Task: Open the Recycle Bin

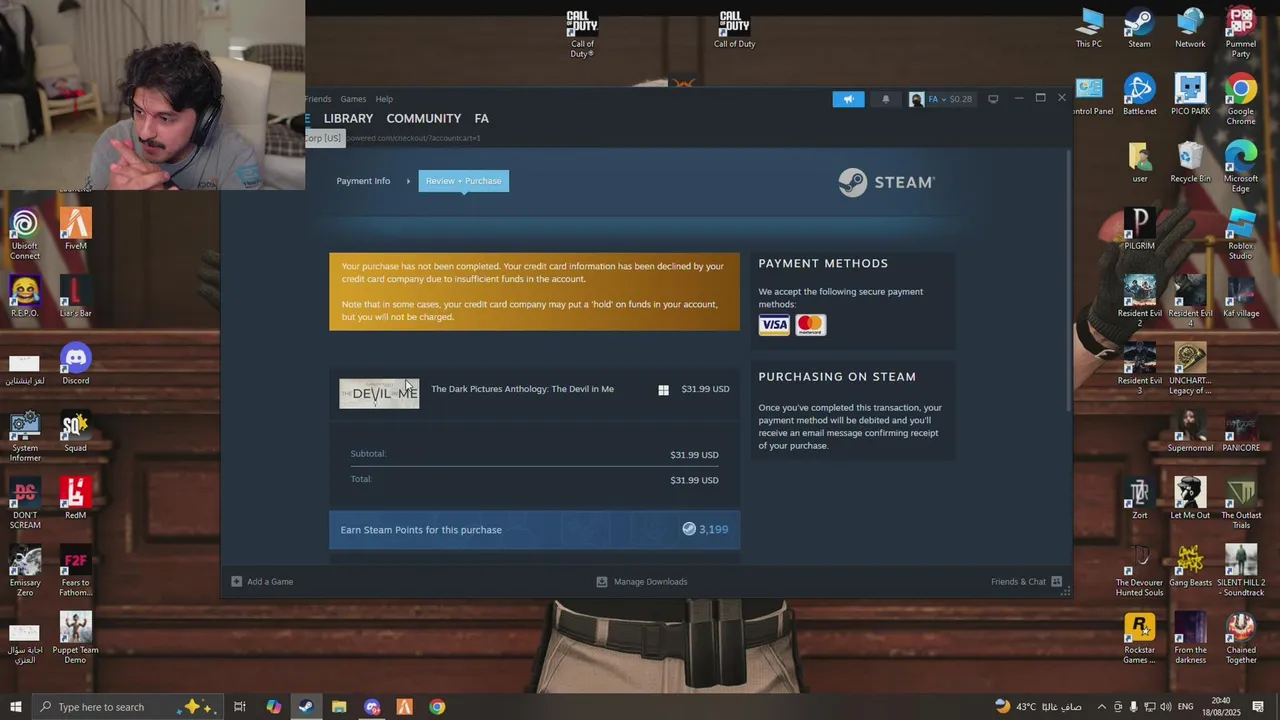Action: 1190,162
